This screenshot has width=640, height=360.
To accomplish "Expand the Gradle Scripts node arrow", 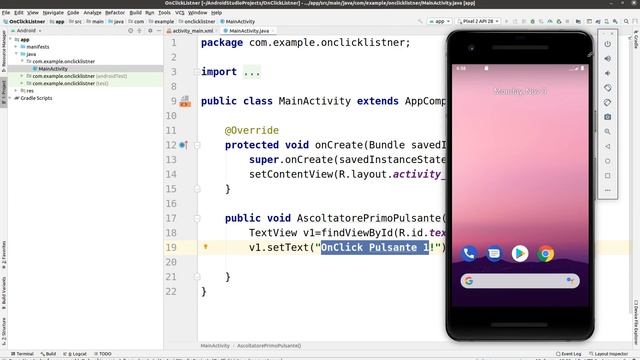I will click(11, 98).
